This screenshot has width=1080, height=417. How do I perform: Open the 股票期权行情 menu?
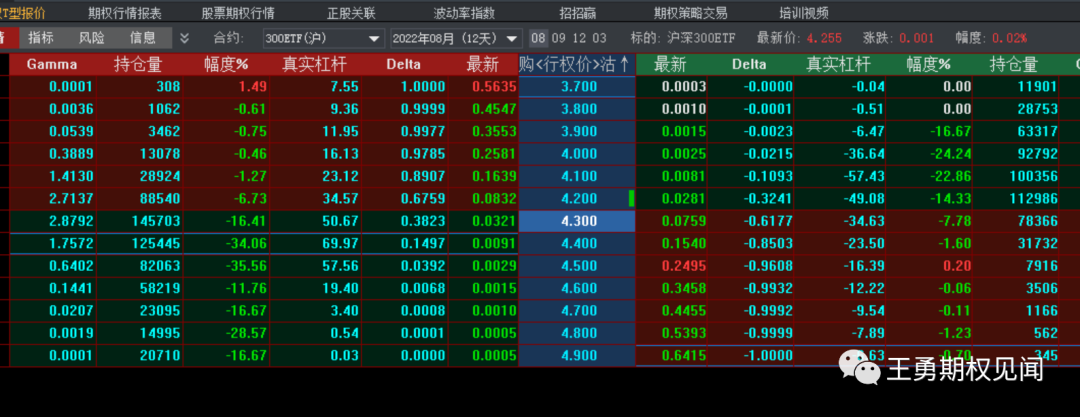pyautogui.click(x=238, y=13)
